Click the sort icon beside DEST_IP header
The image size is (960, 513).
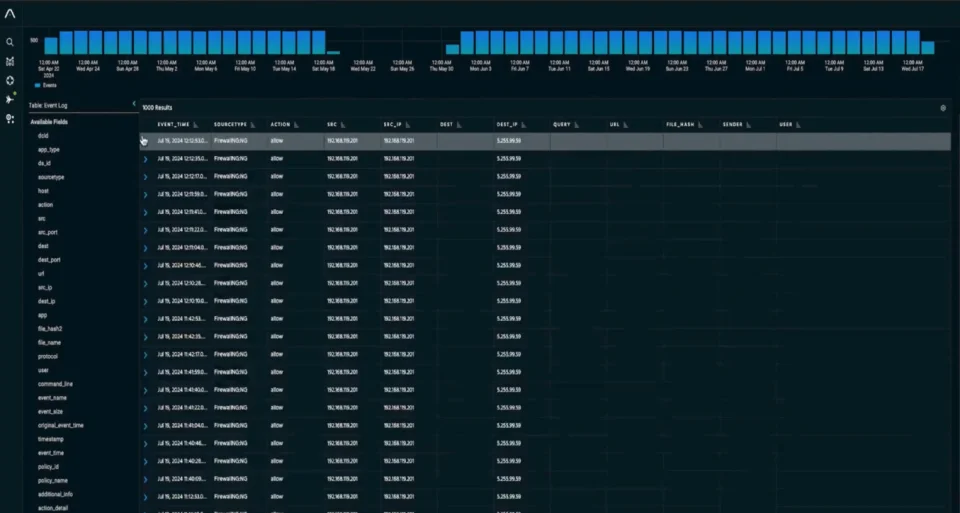tap(523, 125)
